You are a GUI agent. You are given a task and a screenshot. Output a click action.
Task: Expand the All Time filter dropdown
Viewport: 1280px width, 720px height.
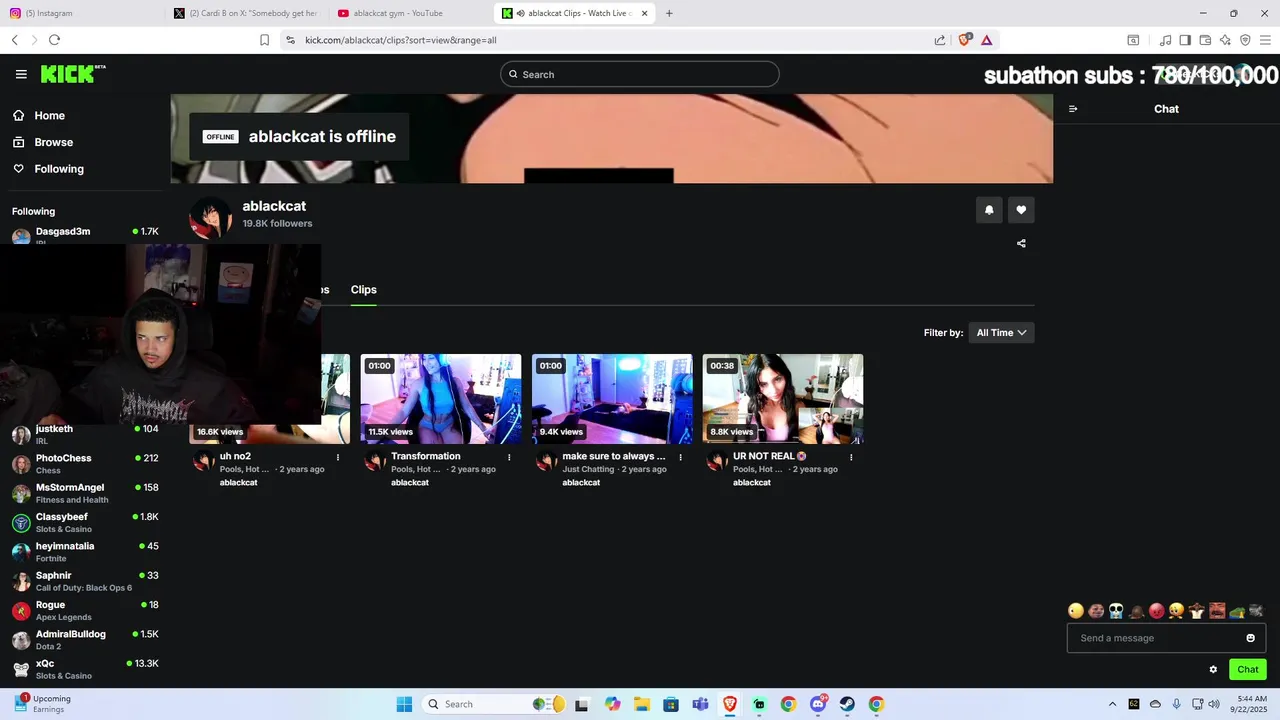[x=1001, y=333]
